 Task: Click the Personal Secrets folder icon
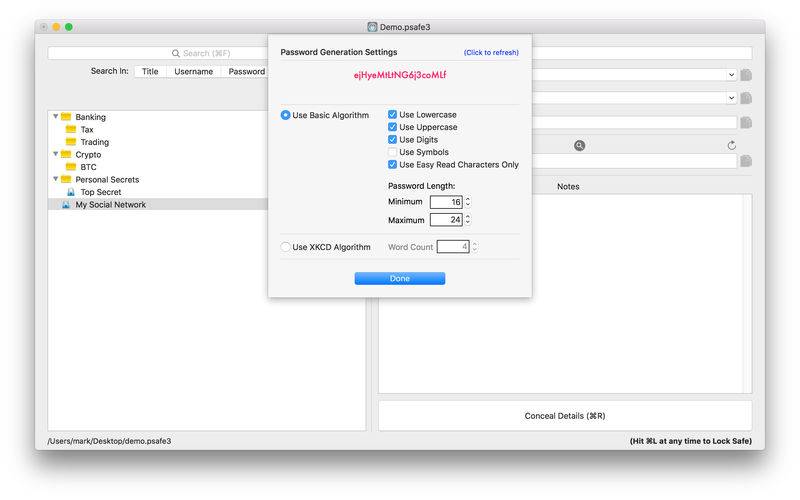pos(66,179)
